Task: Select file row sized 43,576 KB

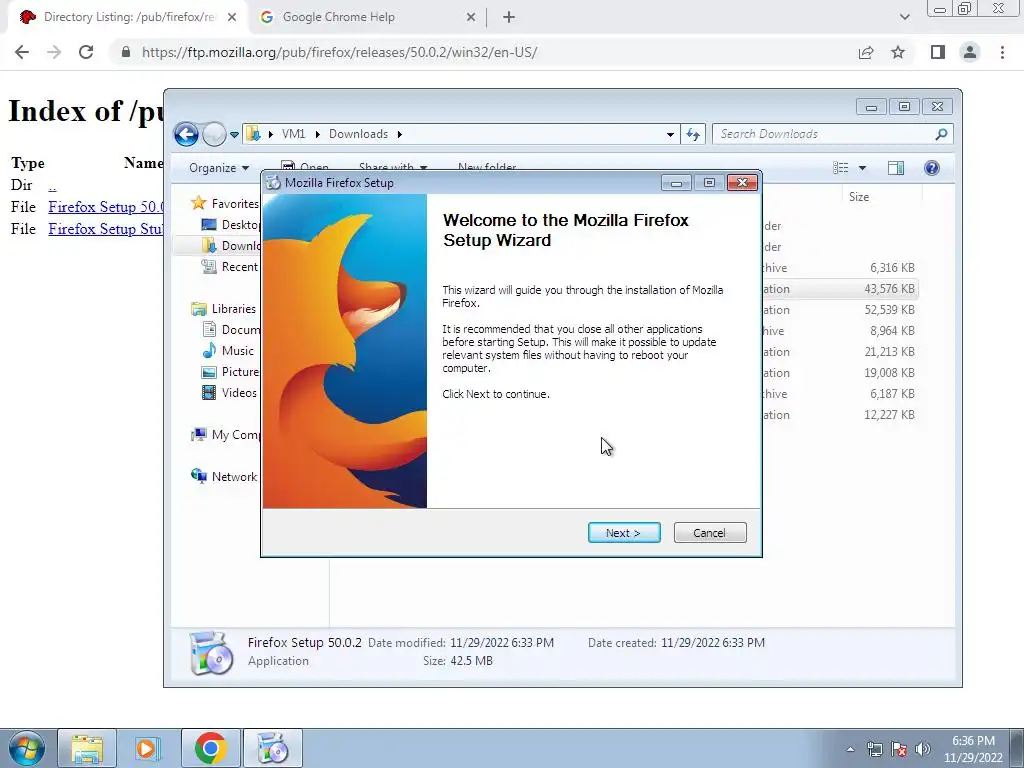Action: coord(839,289)
